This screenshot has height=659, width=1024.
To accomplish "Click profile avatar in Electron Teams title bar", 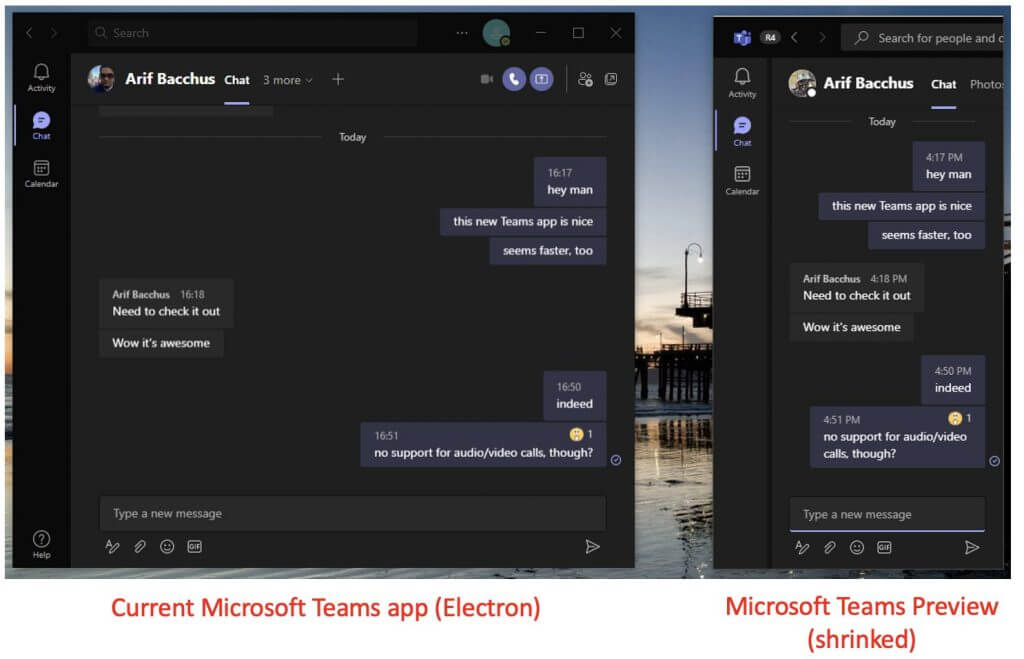I will (x=496, y=33).
